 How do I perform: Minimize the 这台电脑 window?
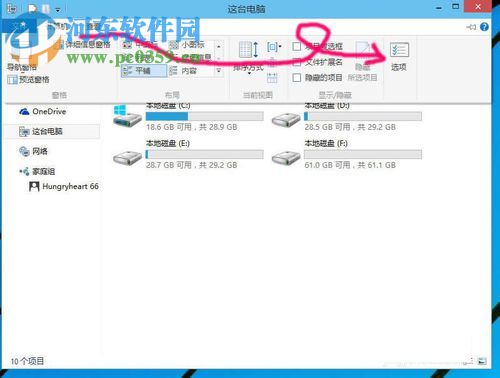pyautogui.click(x=440, y=7)
